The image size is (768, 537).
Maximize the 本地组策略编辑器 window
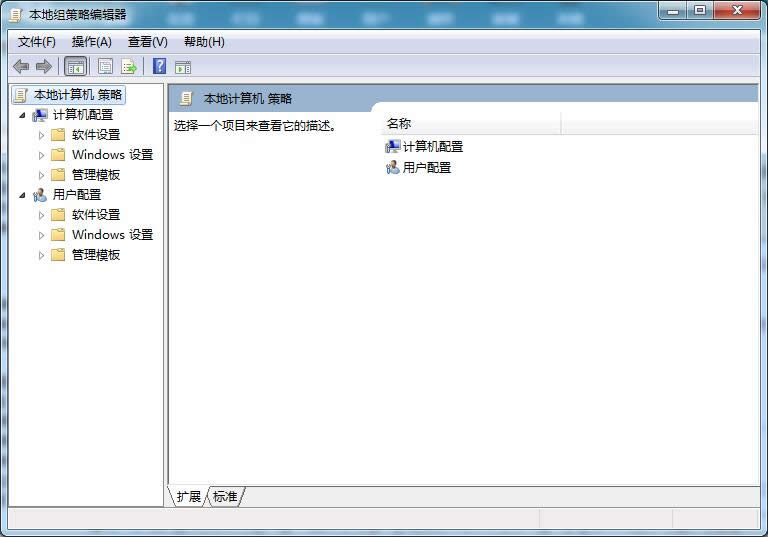(x=700, y=11)
